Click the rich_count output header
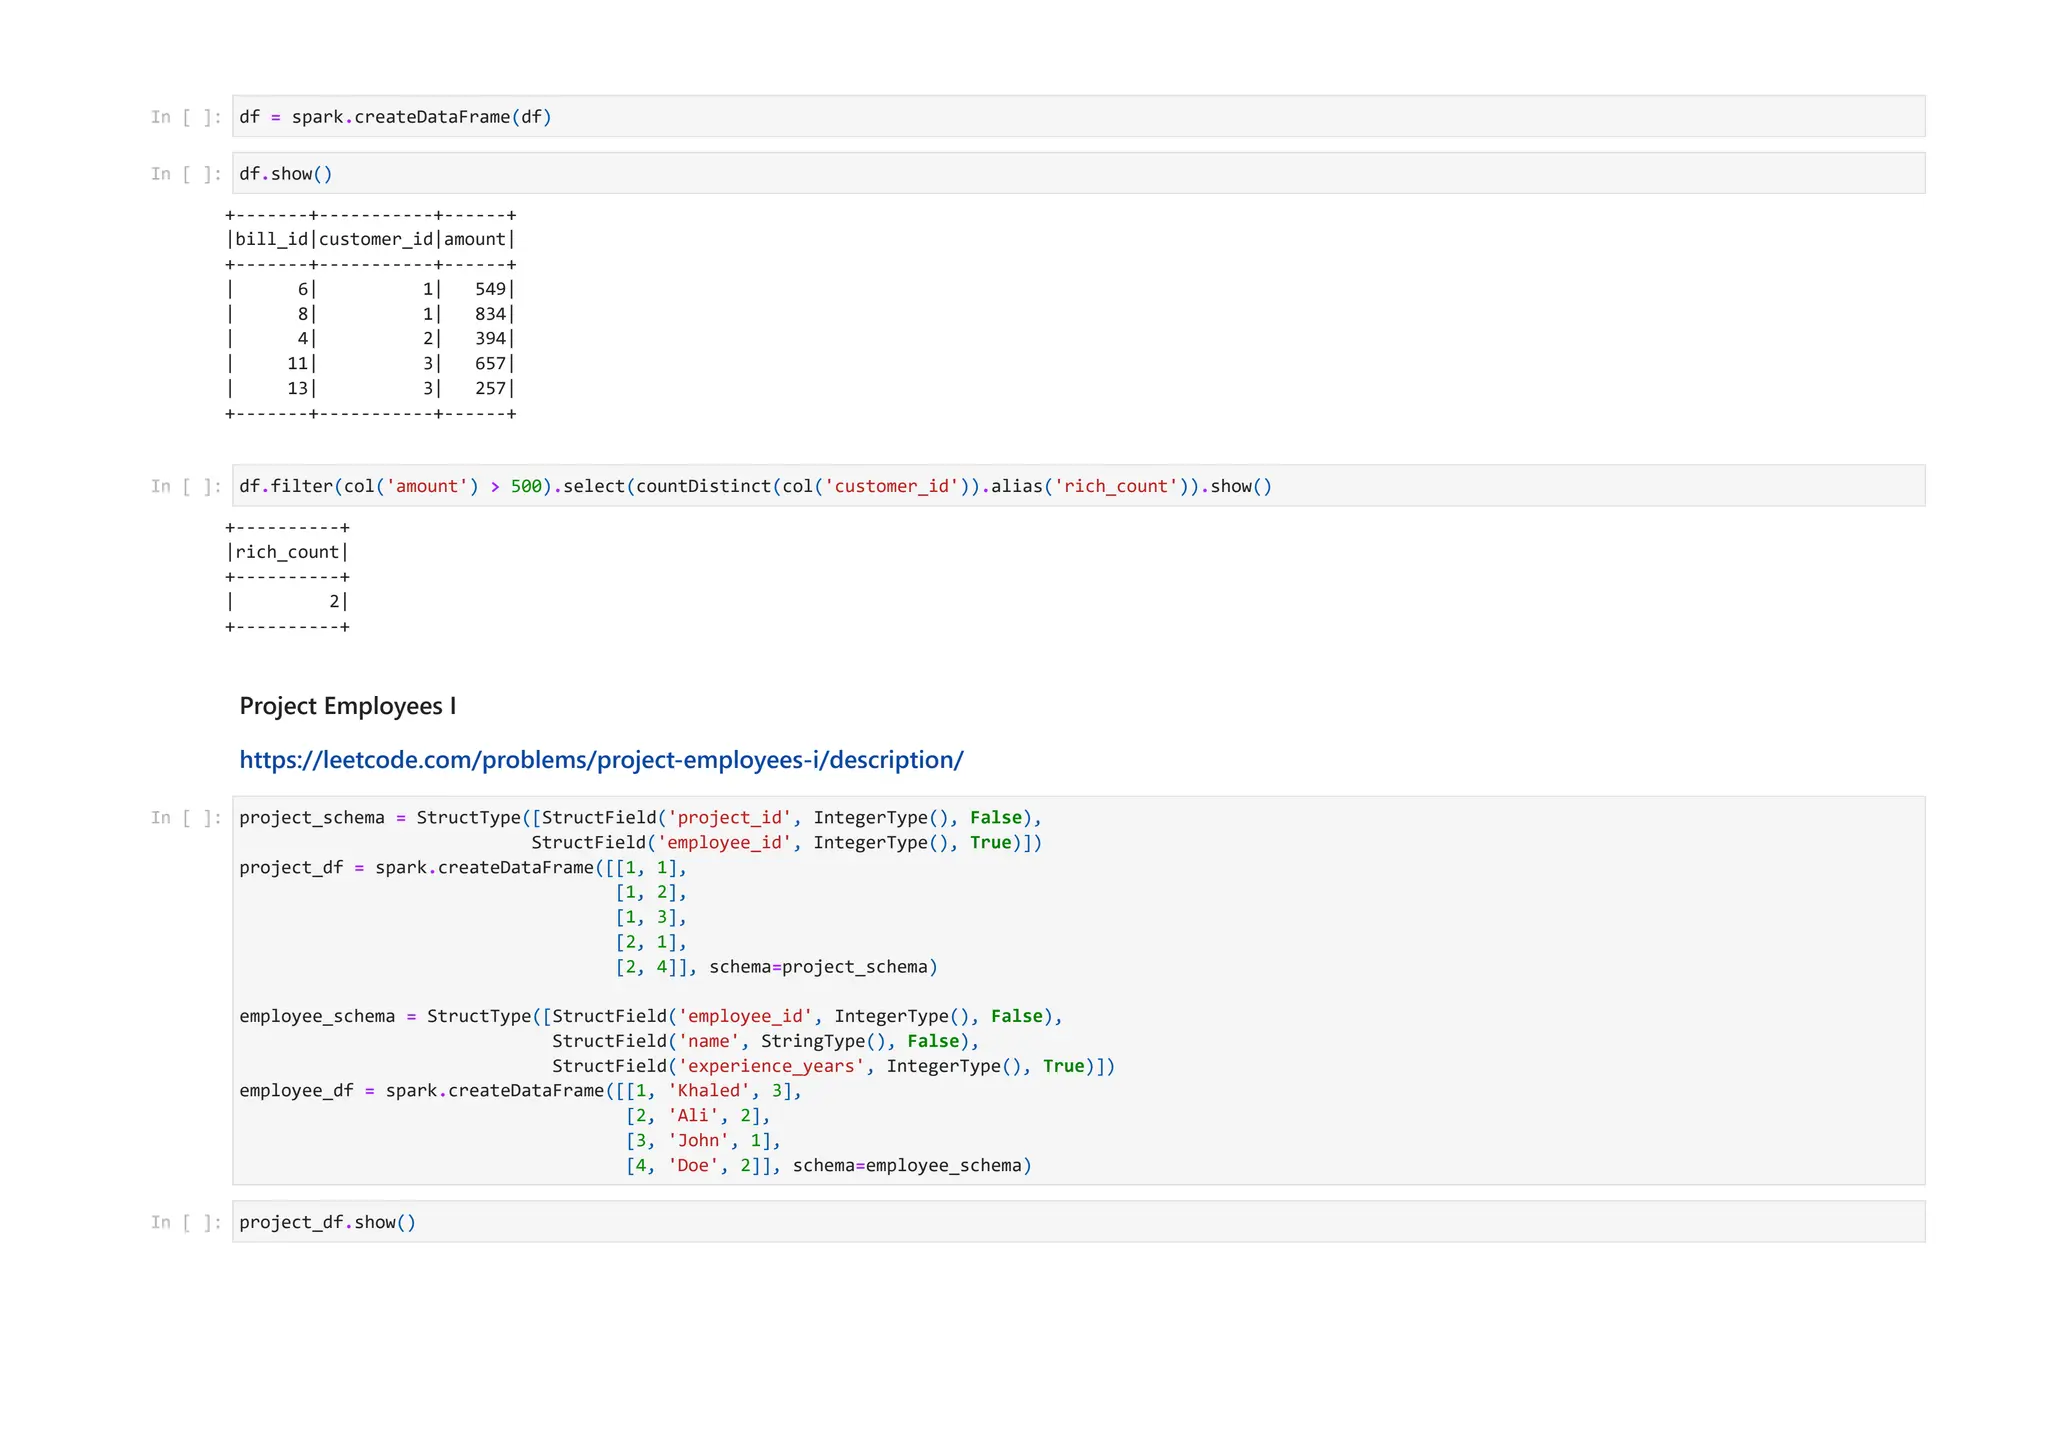The image size is (2048, 1447). point(287,552)
